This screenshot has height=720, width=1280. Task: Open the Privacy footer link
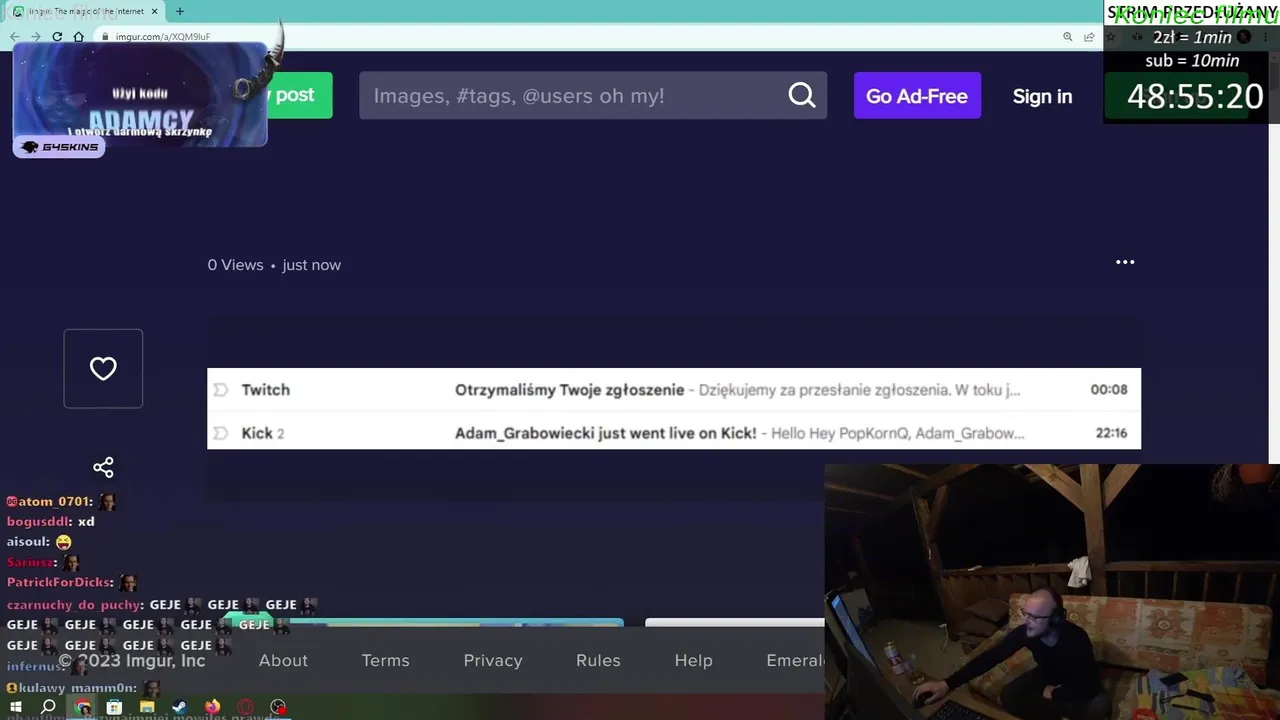coord(493,660)
